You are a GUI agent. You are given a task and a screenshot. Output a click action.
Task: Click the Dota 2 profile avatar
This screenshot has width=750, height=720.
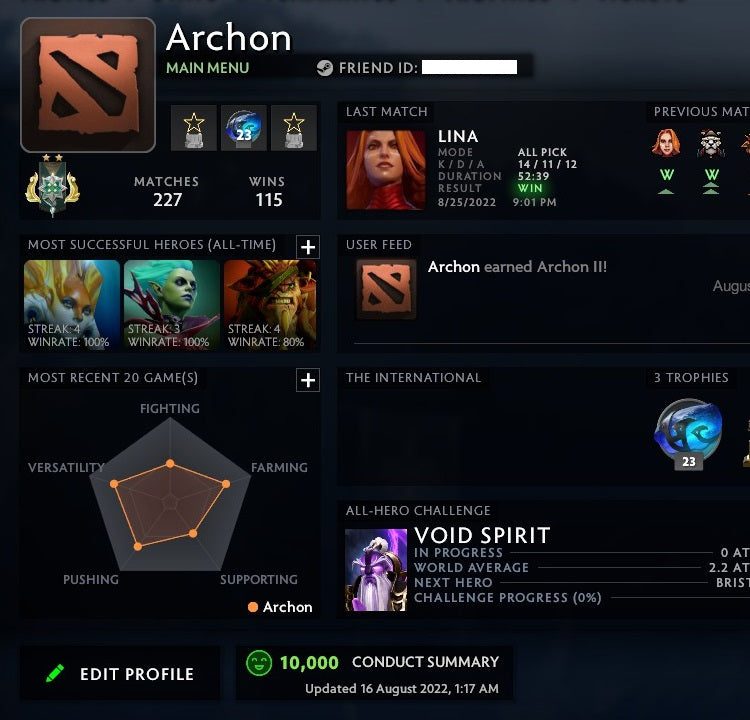tap(88, 85)
